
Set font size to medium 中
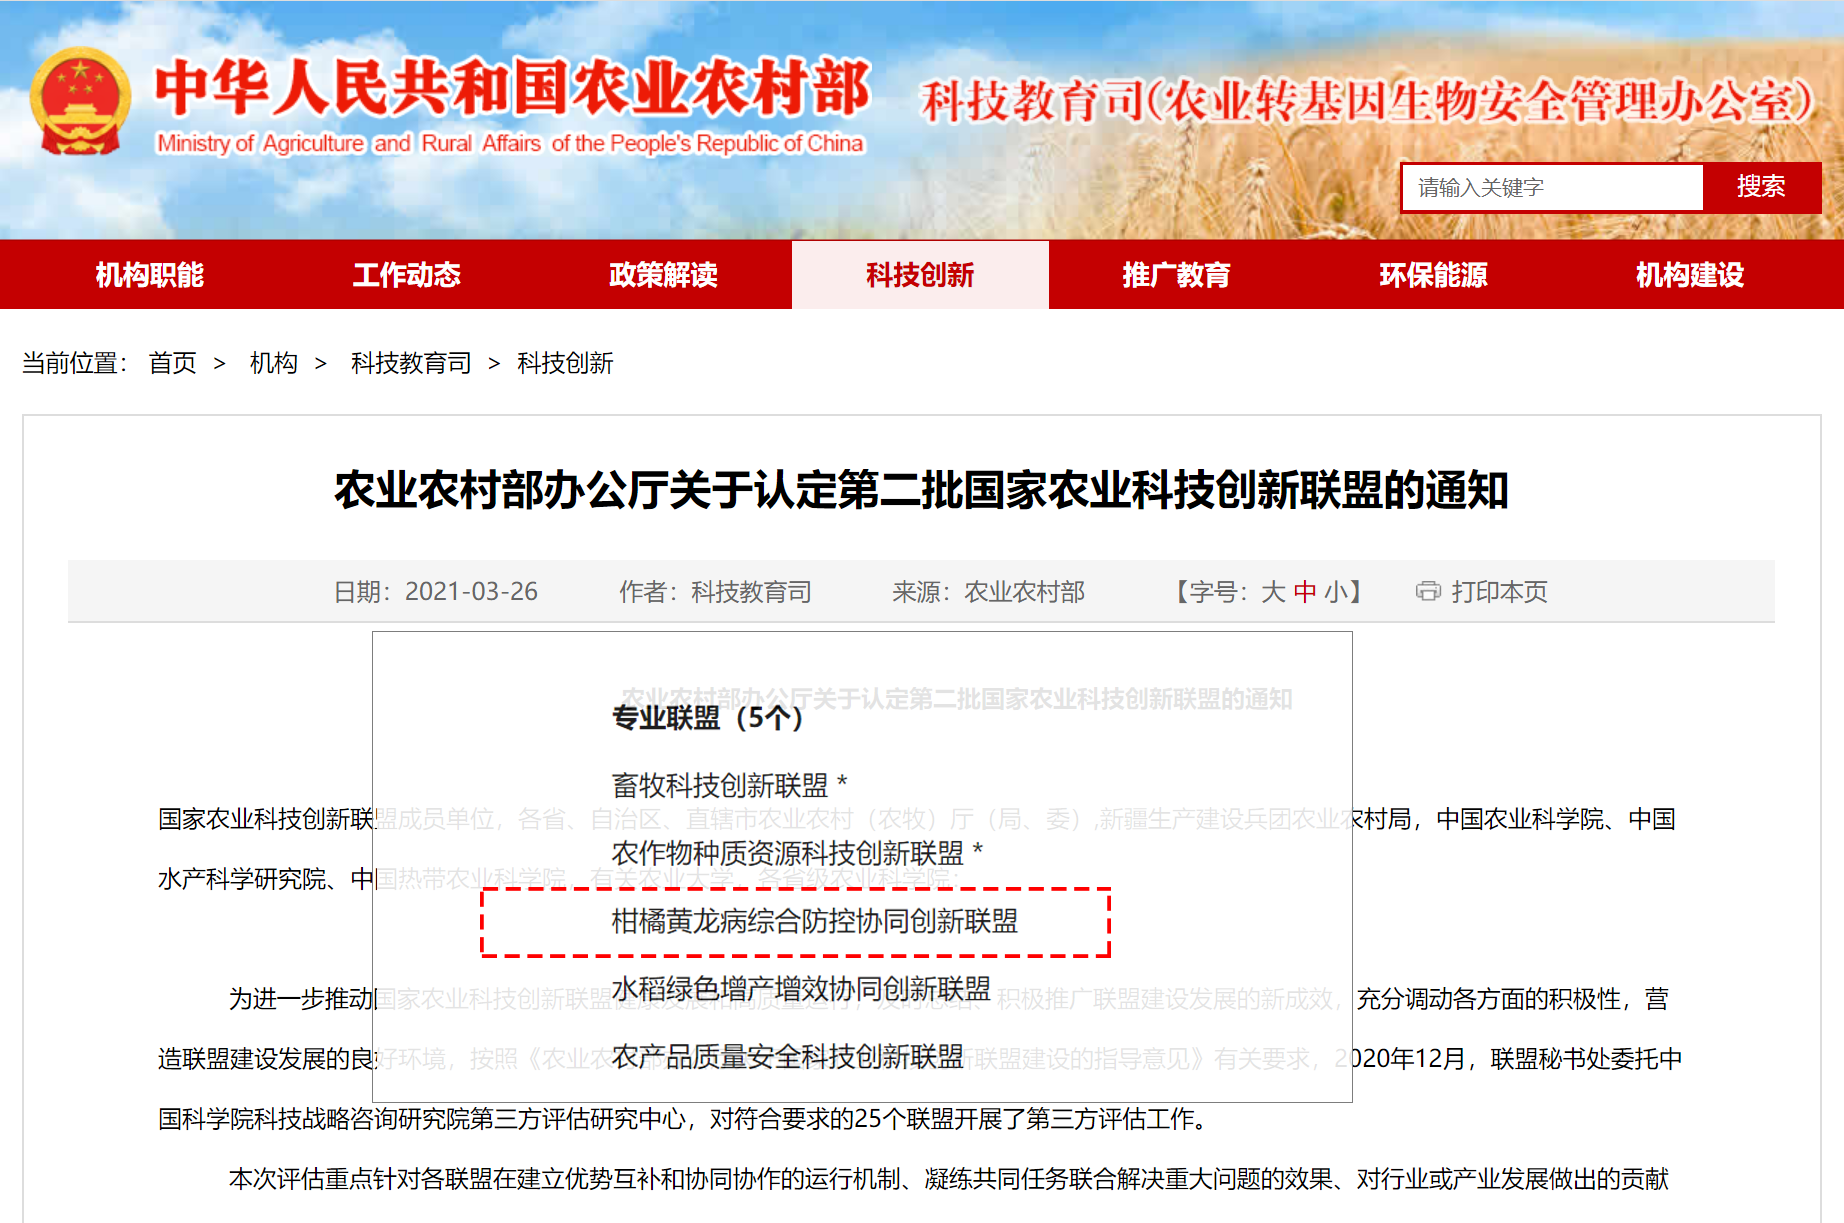click(1304, 592)
